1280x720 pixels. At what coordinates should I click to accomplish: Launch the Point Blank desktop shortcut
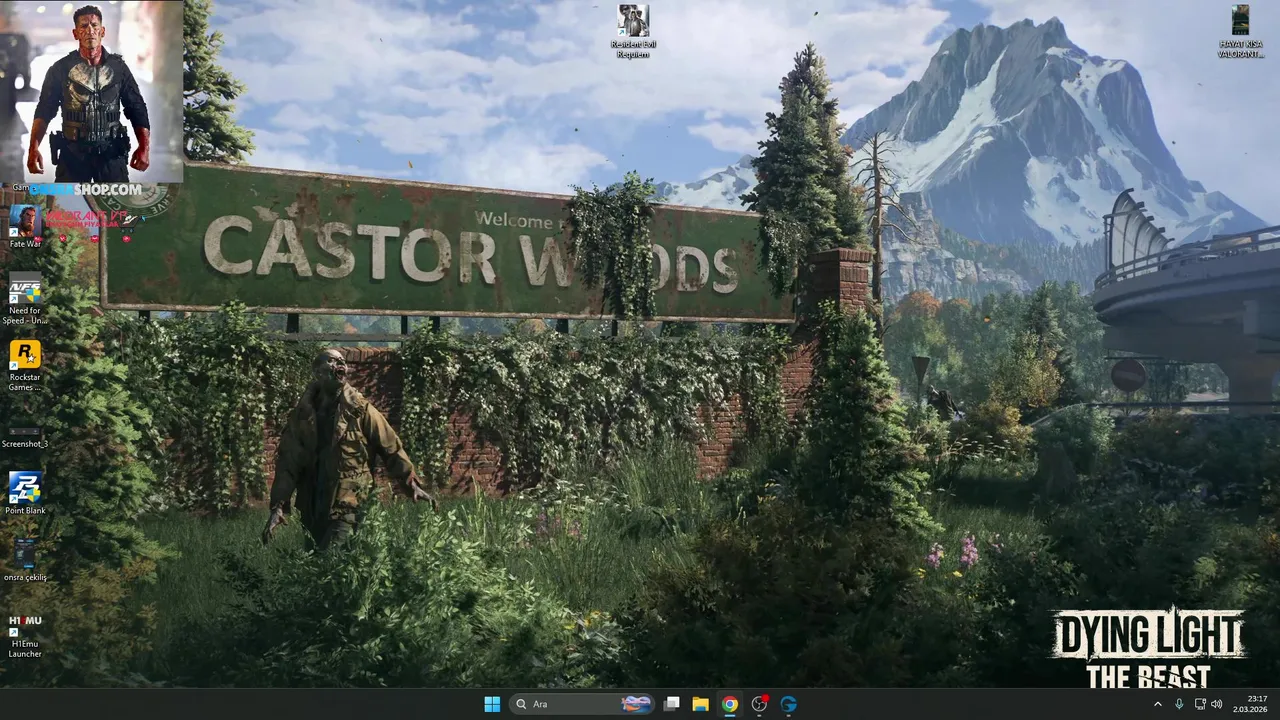pyautogui.click(x=25, y=493)
